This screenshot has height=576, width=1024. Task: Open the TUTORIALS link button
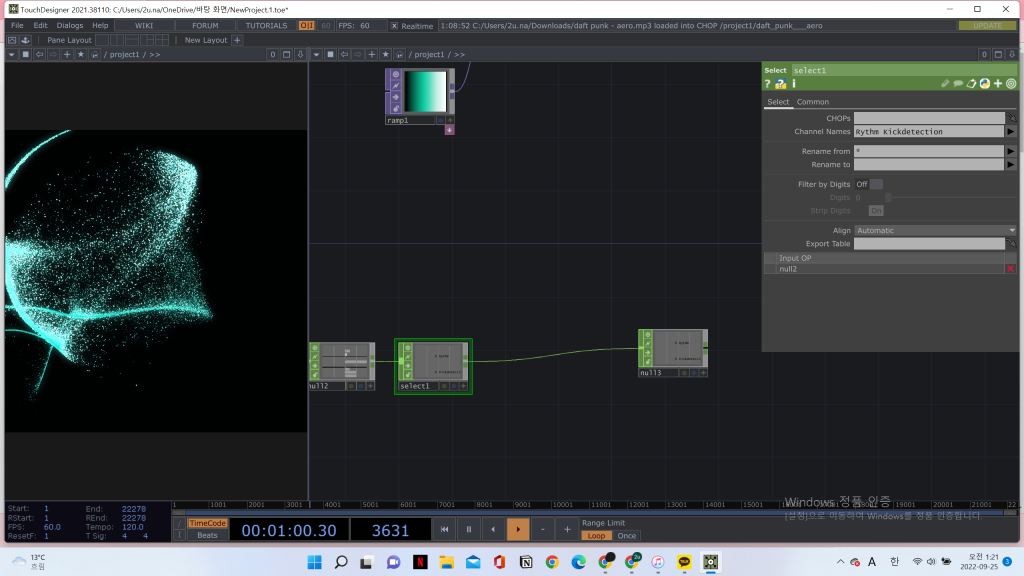266,25
